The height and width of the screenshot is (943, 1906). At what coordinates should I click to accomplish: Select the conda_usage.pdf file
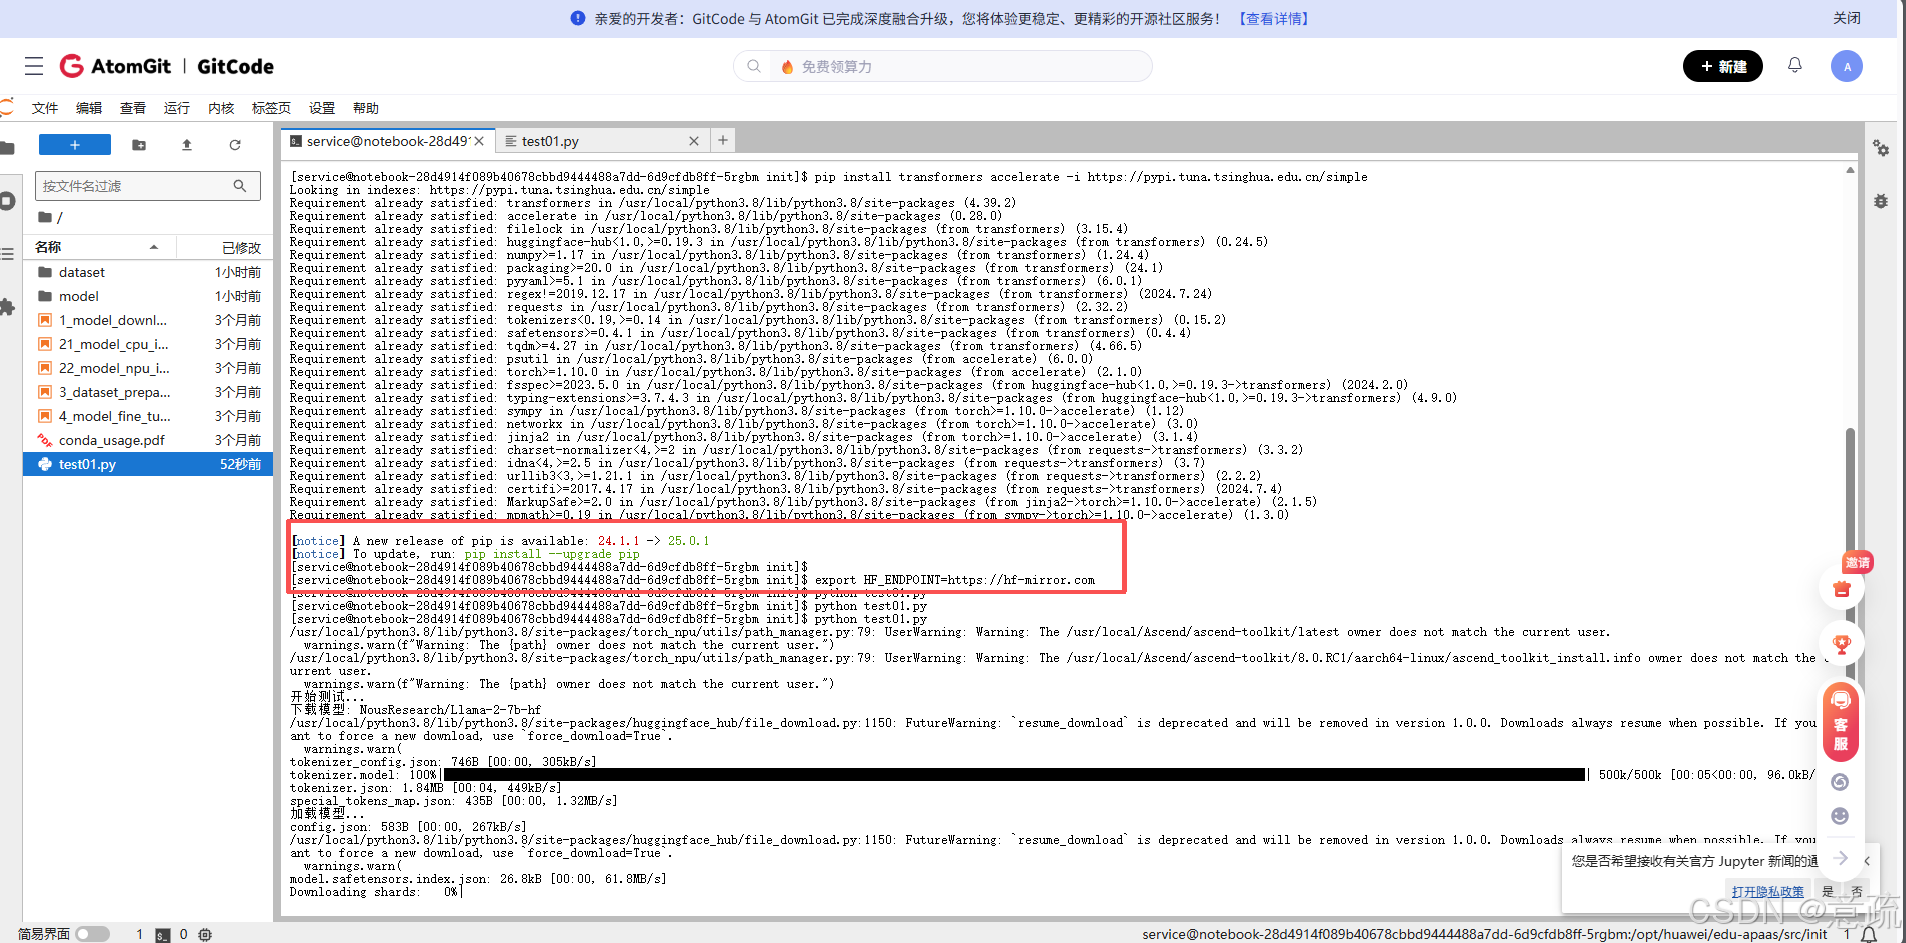coord(148,440)
